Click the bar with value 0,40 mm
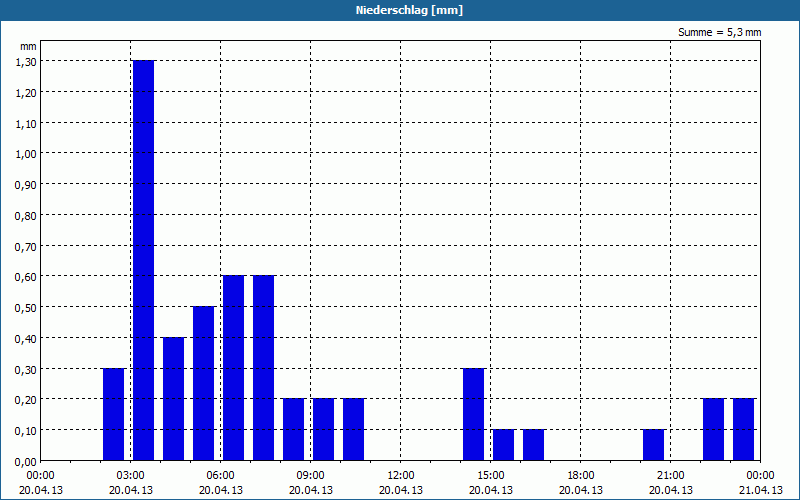This screenshot has width=800, height=500. tap(173, 399)
